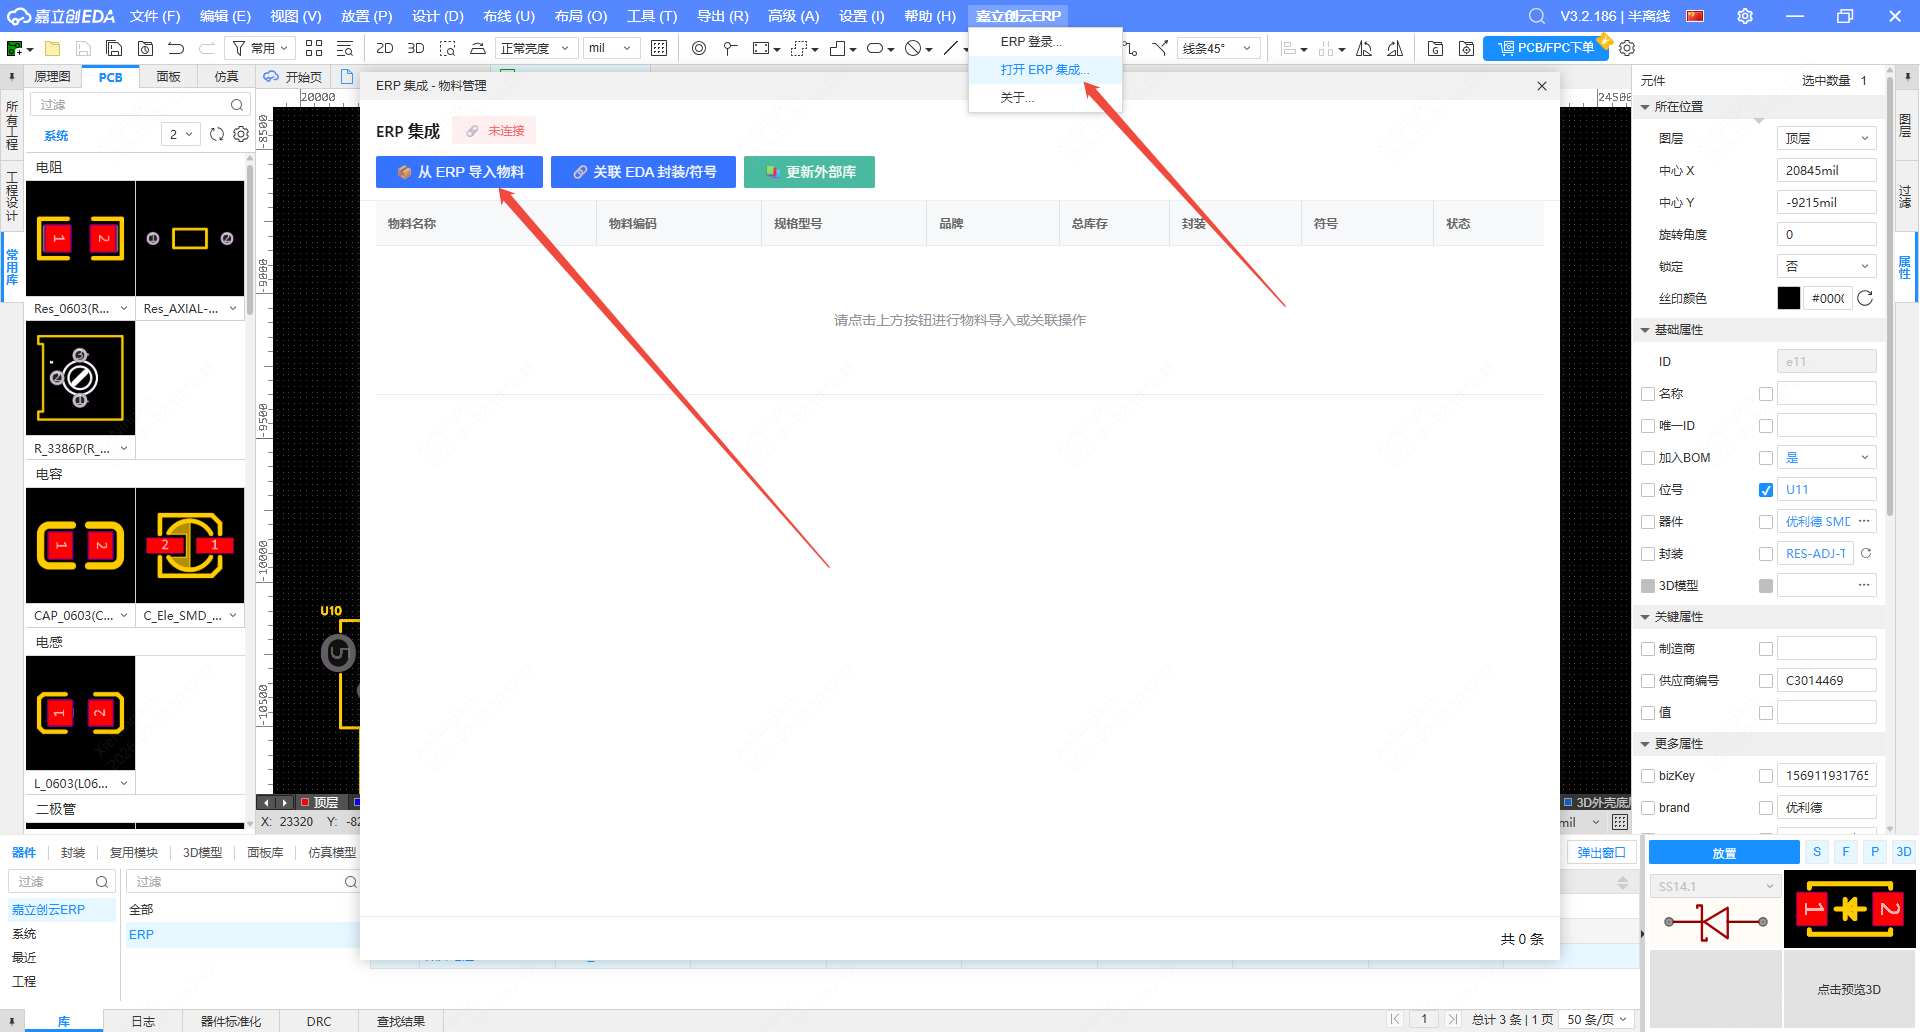Choose 打开 ERP 集成... menu entry
The image size is (1920, 1032).
[1045, 70]
